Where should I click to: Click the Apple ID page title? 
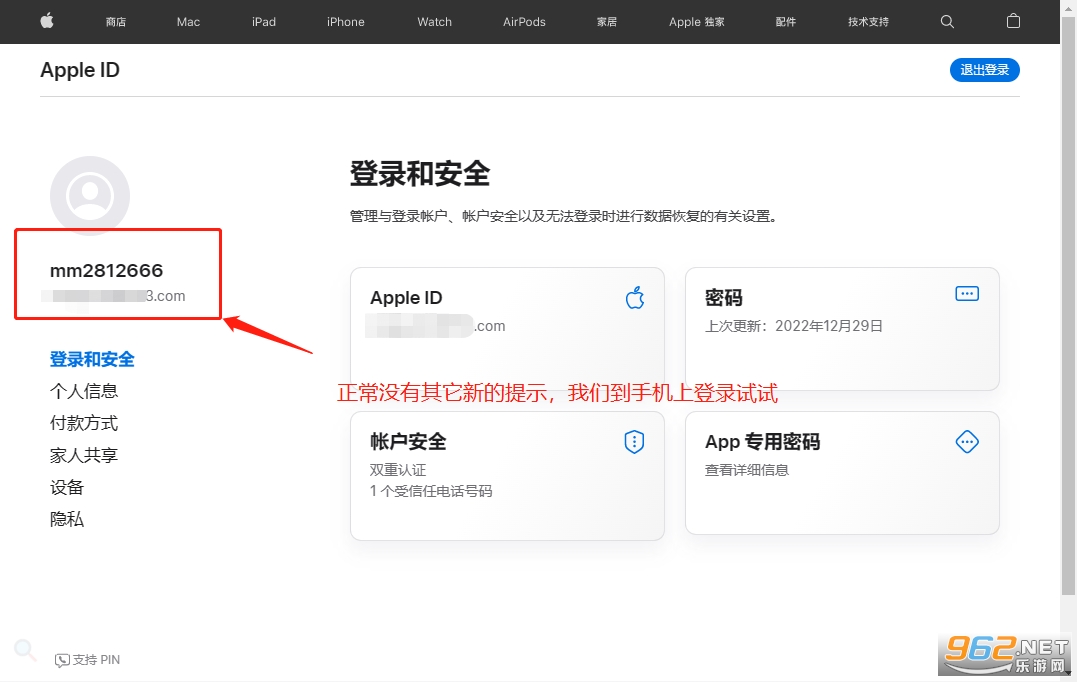[80, 70]
